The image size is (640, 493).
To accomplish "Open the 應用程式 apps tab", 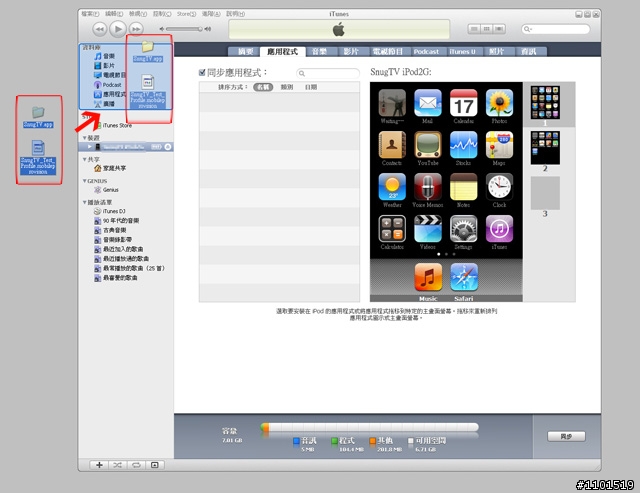I will [282, 51].
